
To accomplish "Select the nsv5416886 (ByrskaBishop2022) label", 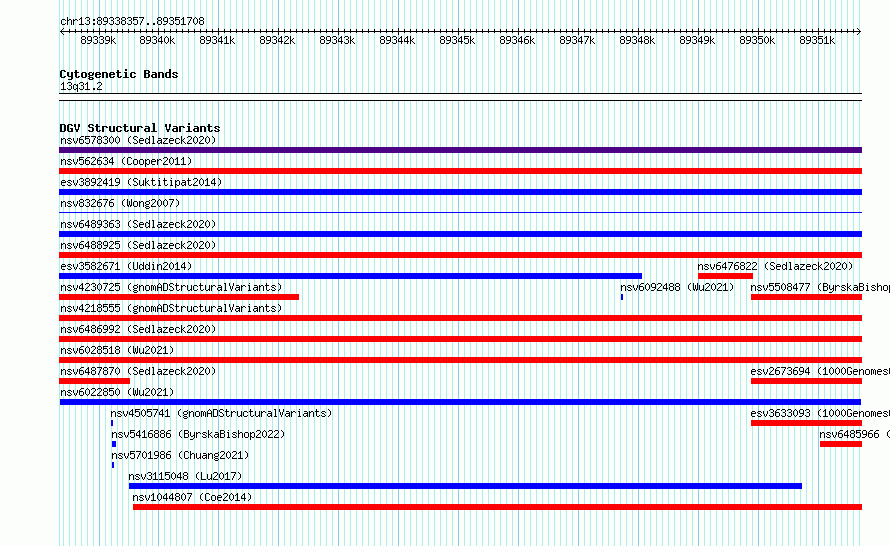I will pyautogui.click(x=198, y=434).
